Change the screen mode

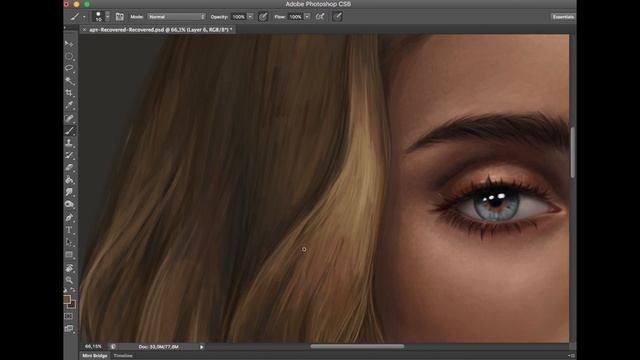(x=69, y=328)
